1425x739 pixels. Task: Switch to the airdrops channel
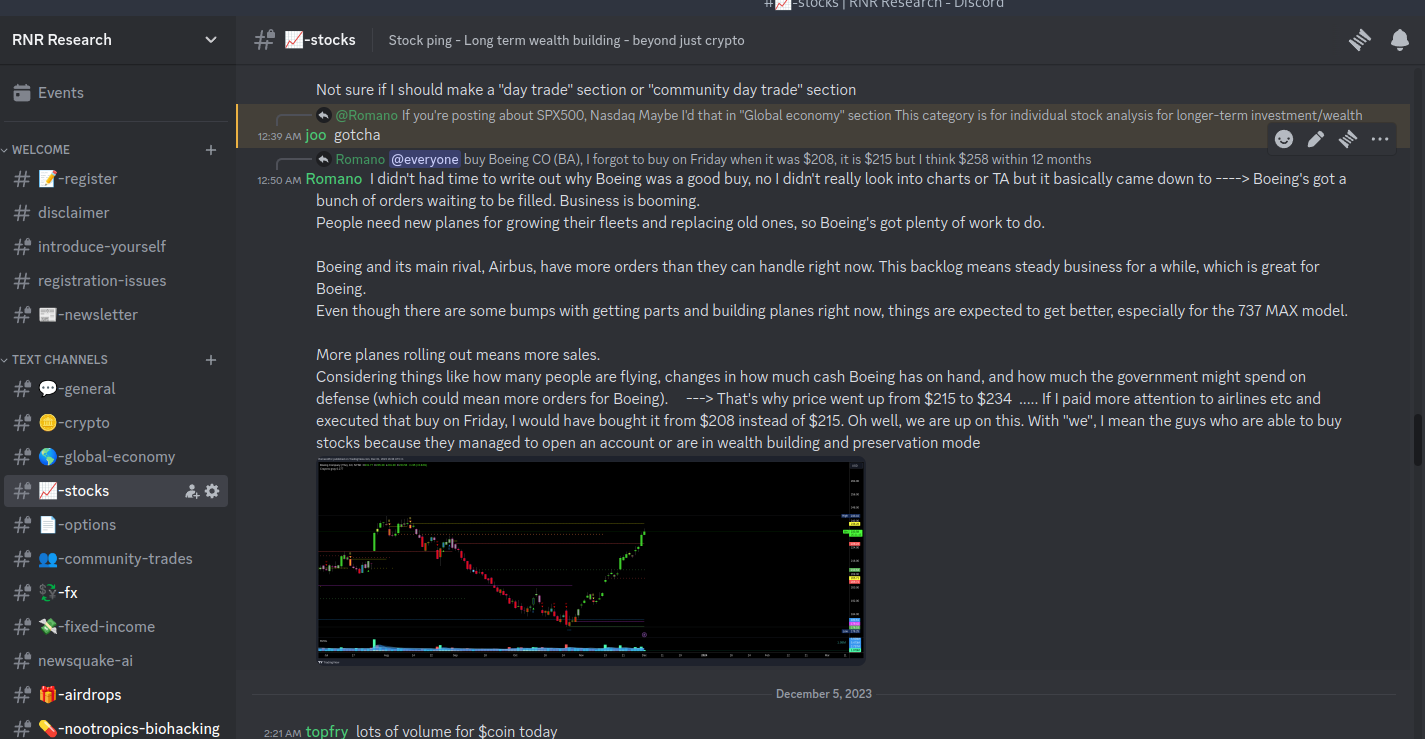coord(116,695)
